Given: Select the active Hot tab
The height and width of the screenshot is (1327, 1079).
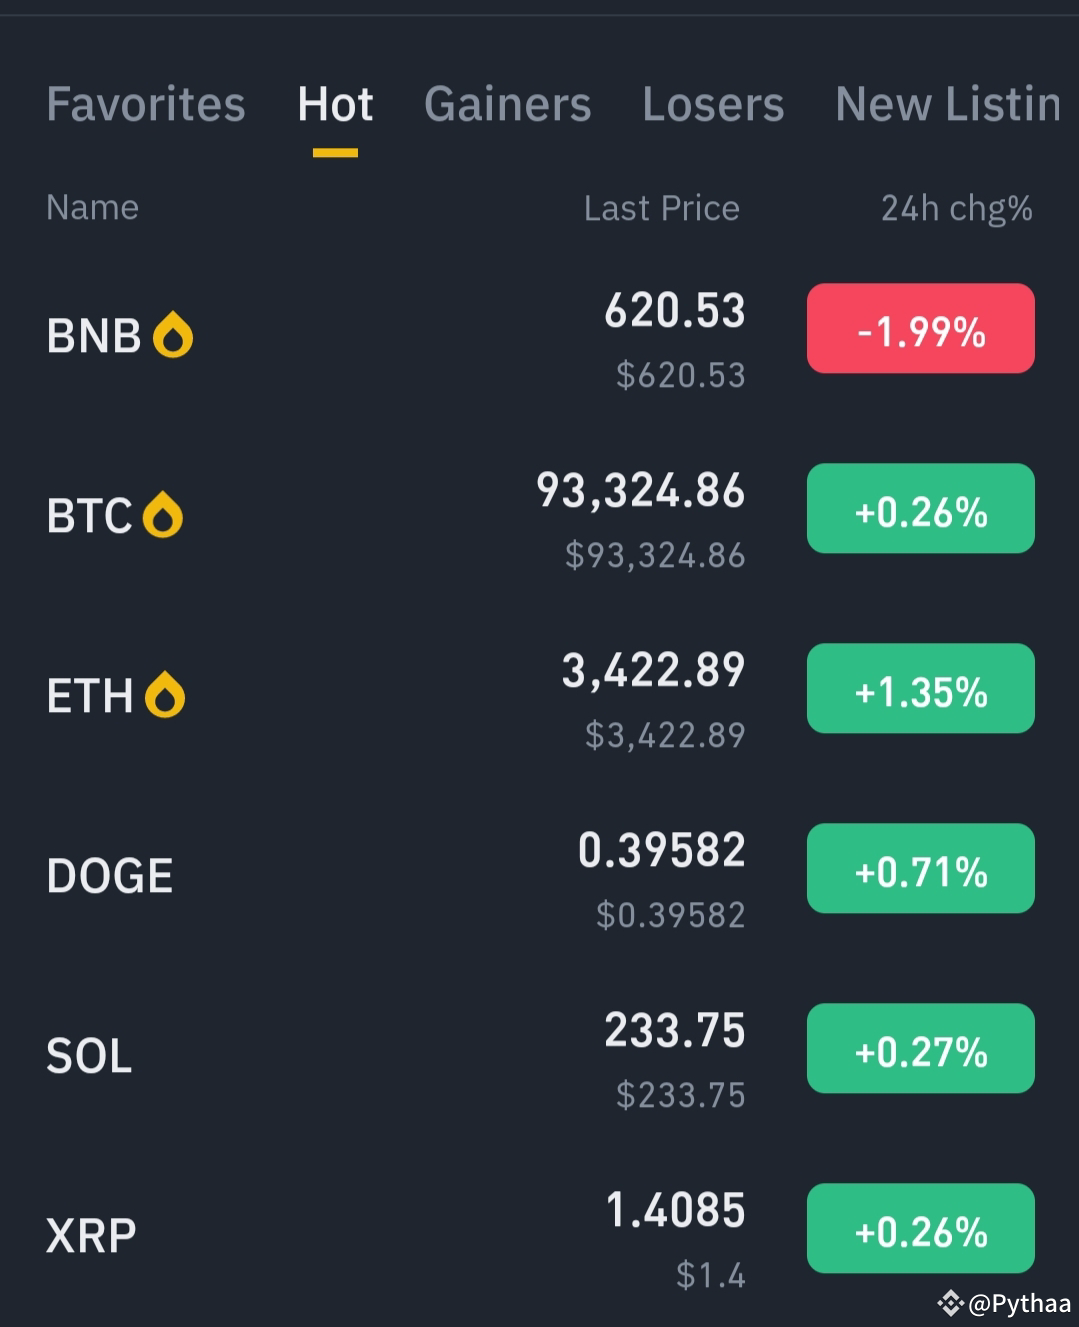Looking at the screenshot, I should point(335,104).
